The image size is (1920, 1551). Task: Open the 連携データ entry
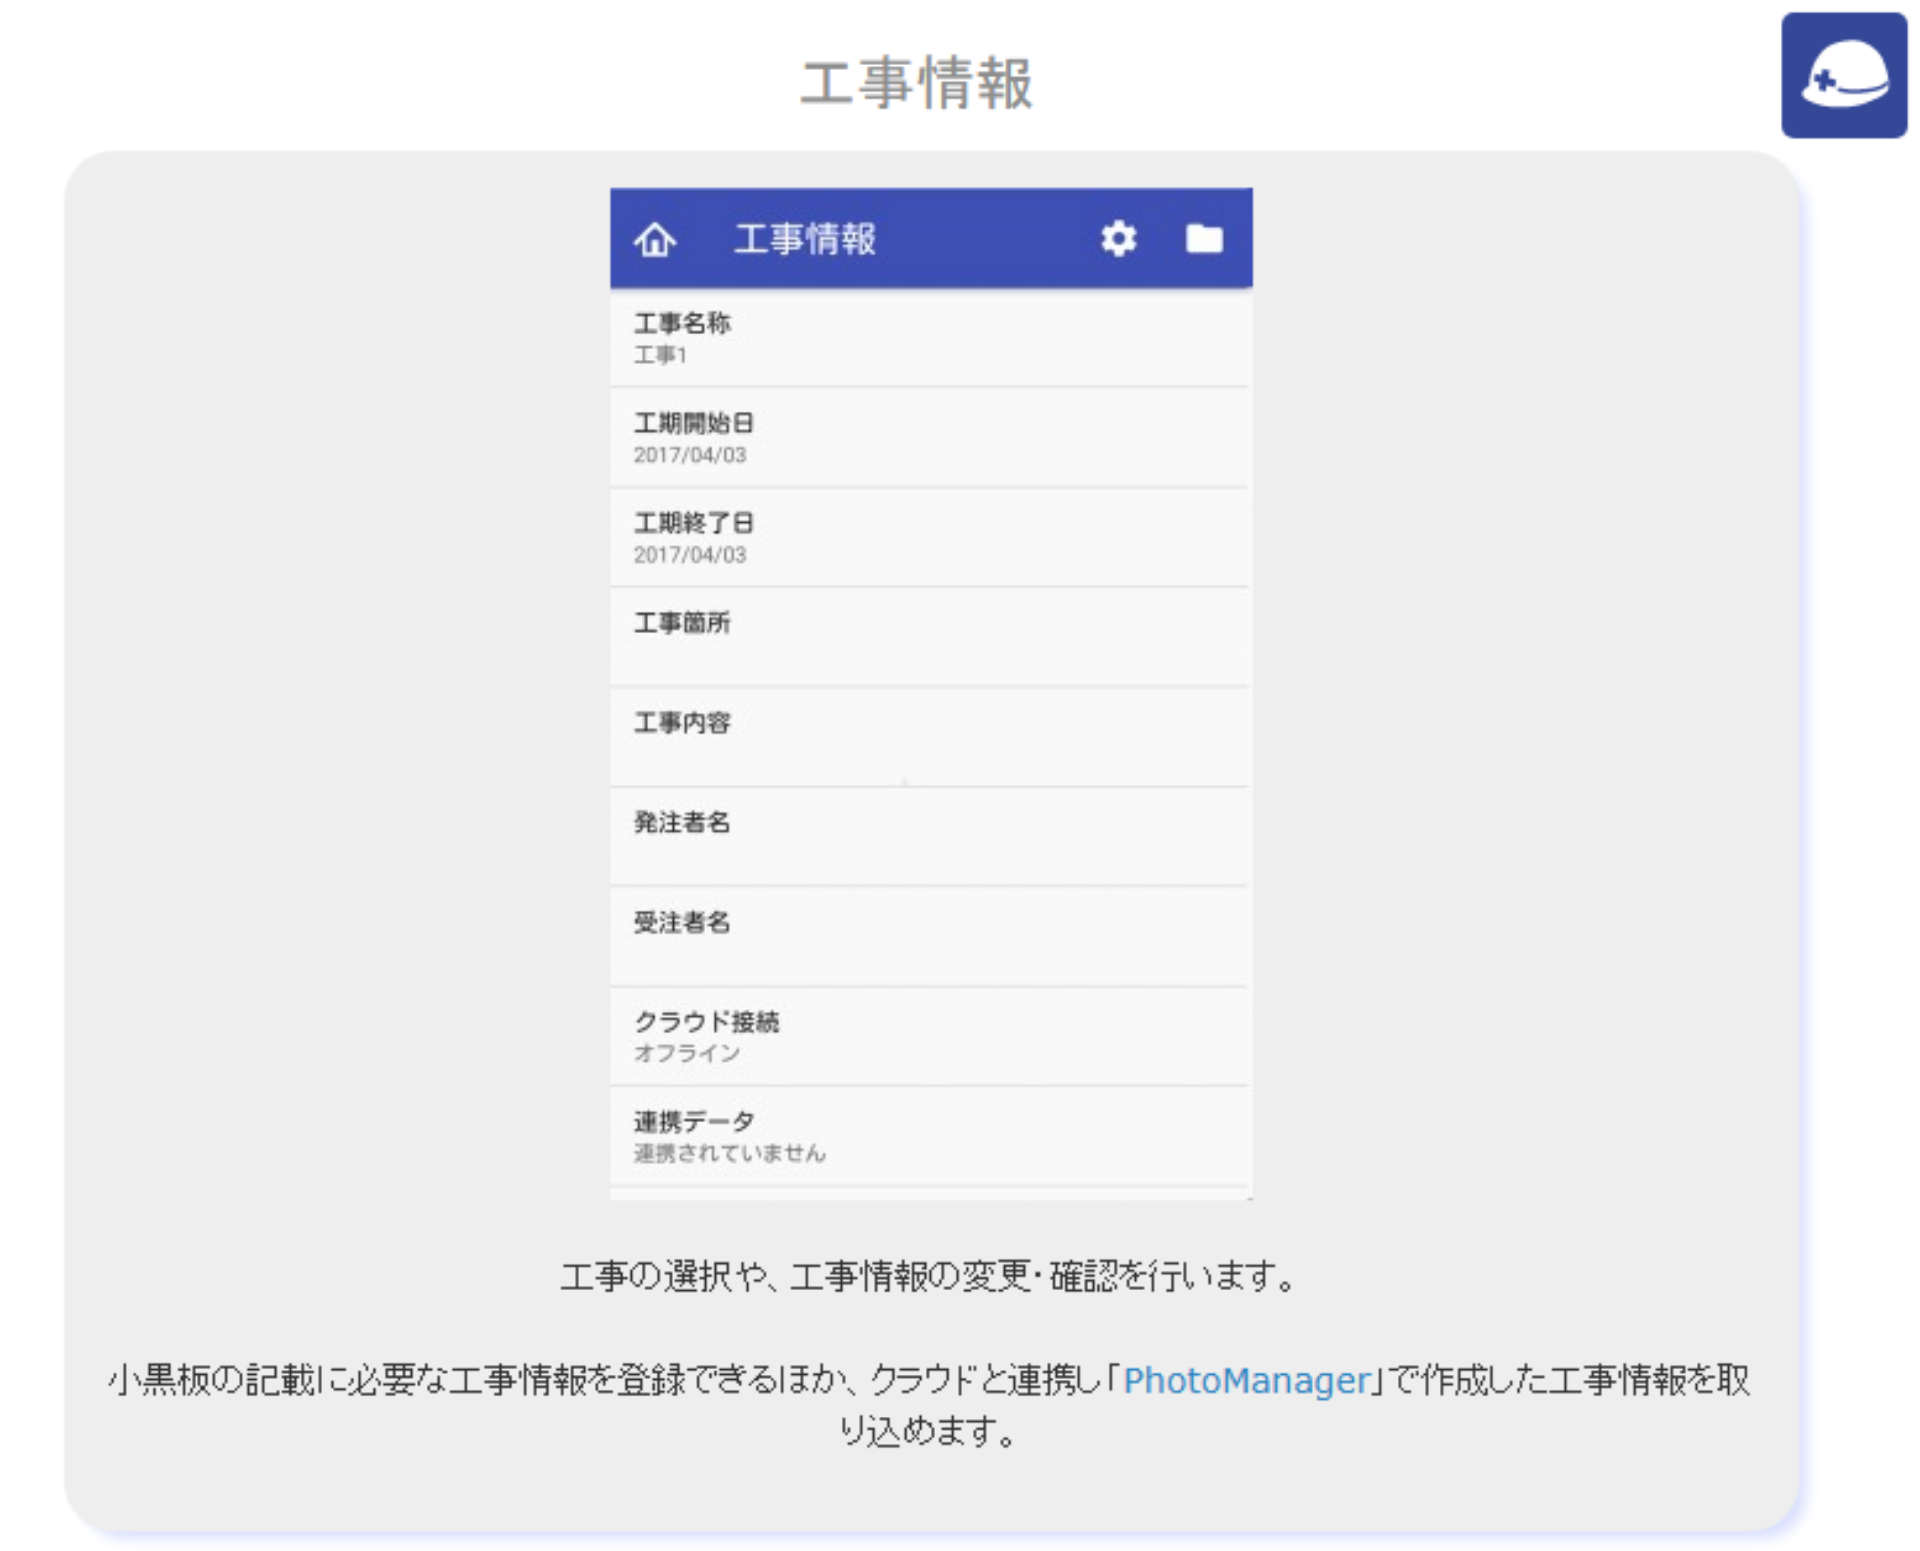click(930, 1136)
